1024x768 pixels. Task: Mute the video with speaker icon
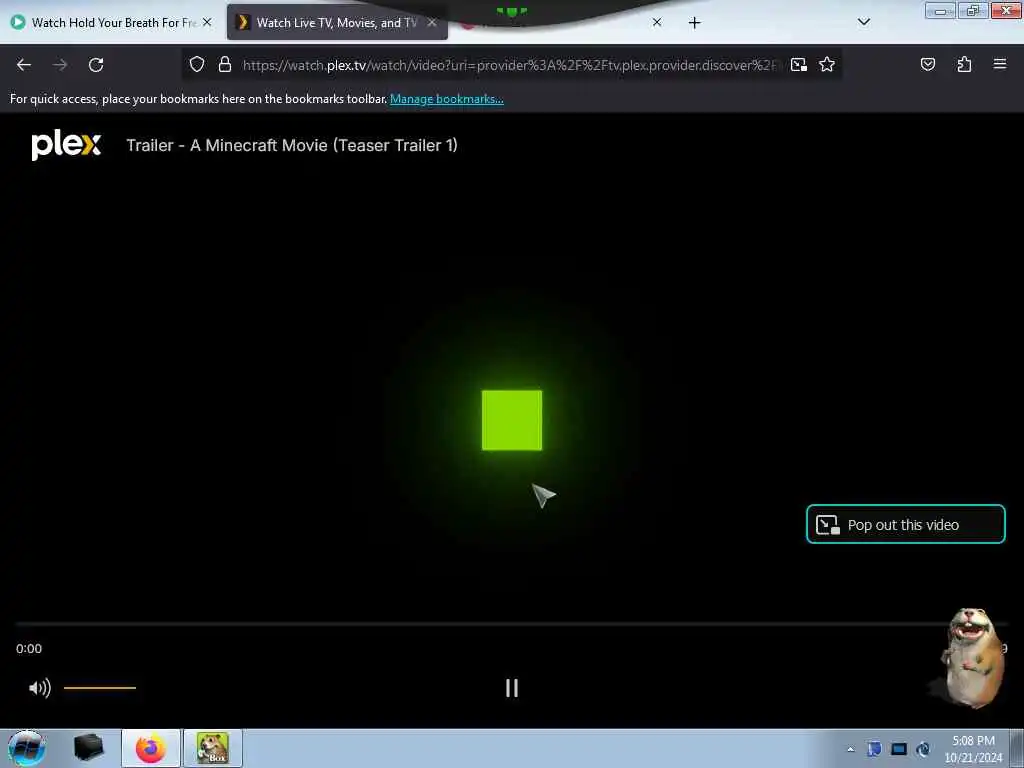coord(40,688)
